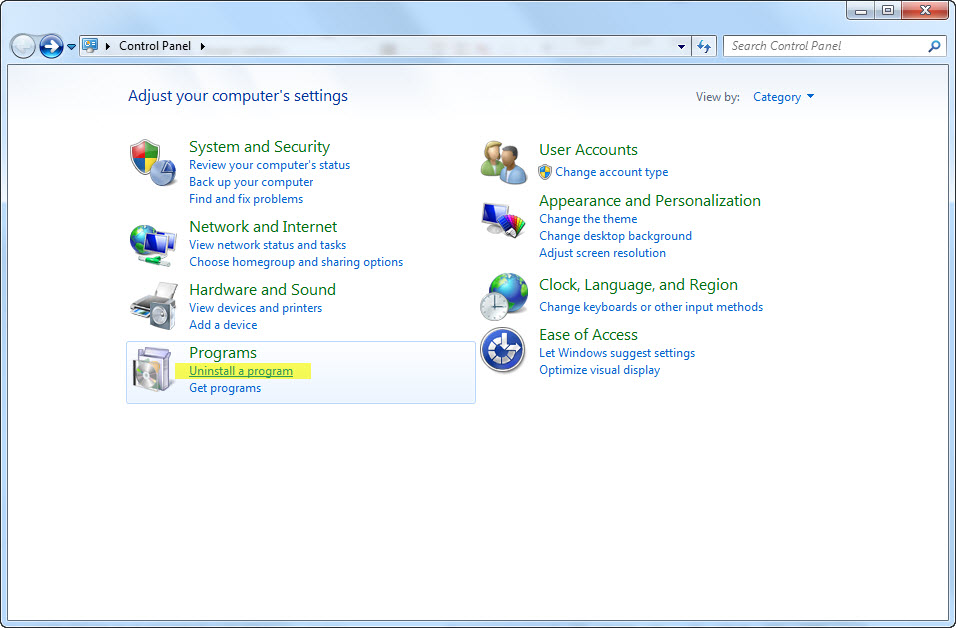The image size is (956, 628).
Task: Click the search magnifier icon
Action: coord(934,46)
